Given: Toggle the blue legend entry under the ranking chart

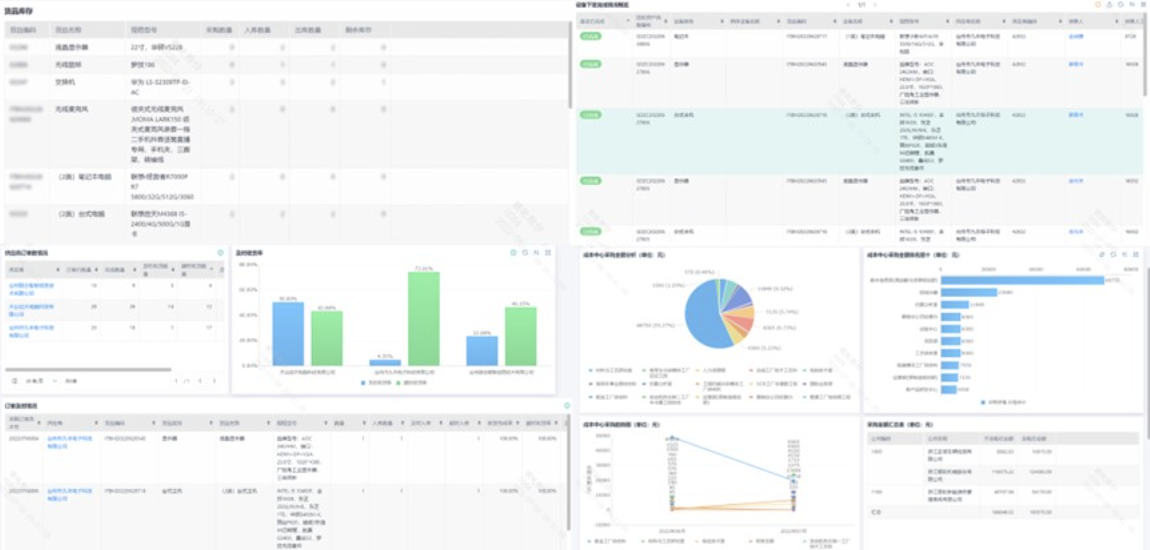Looking at the screenshot, I should click(x=1001, y=402).
